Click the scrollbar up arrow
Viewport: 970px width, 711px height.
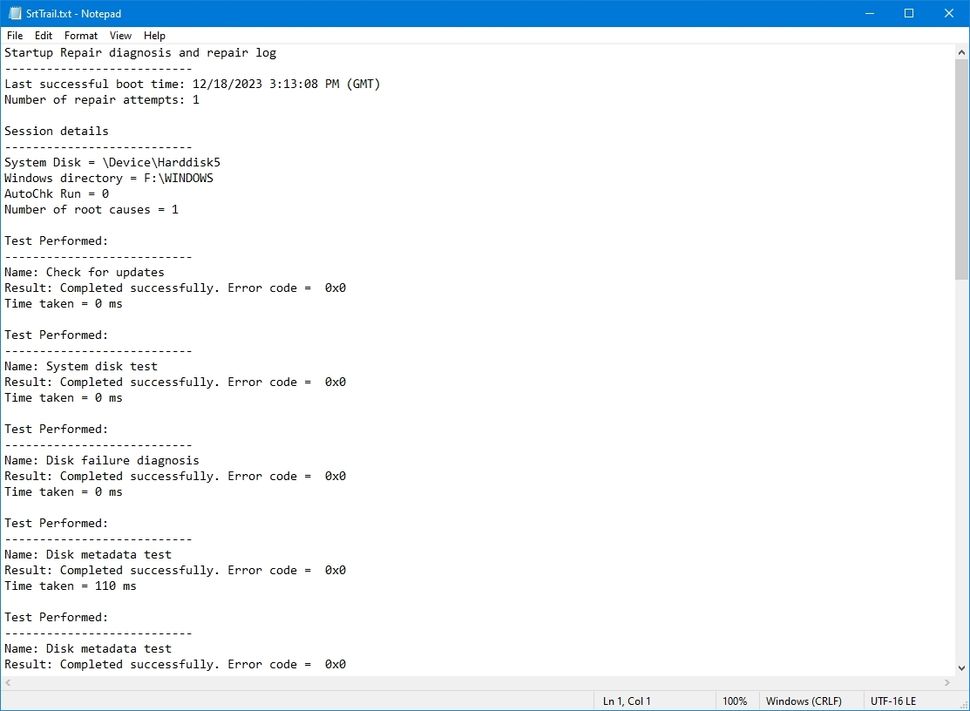click(960, 51)
